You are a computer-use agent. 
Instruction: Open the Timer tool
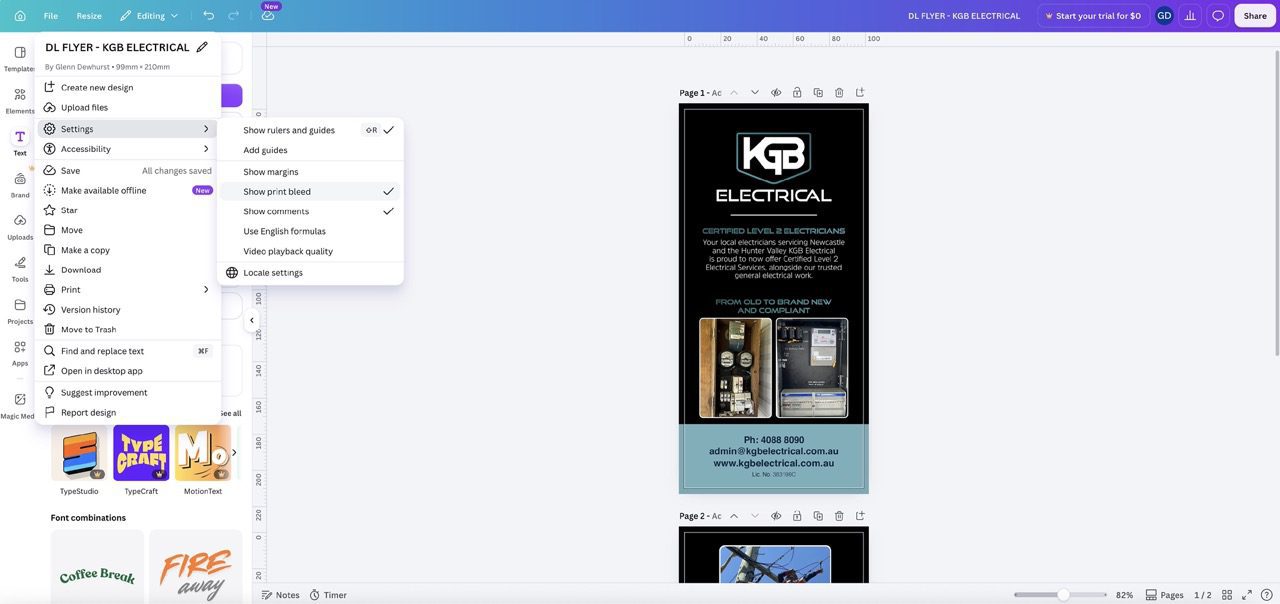tap(328, 595)
